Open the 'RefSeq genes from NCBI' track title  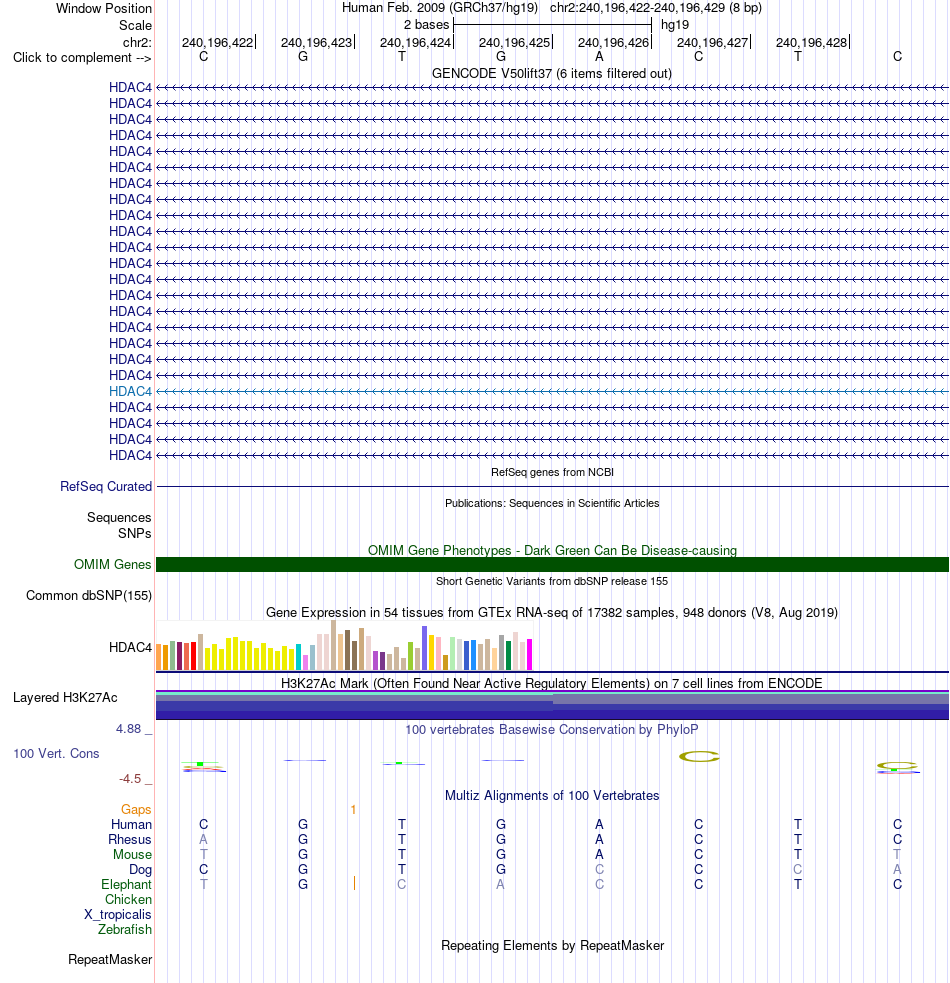[x=552, y=472]
